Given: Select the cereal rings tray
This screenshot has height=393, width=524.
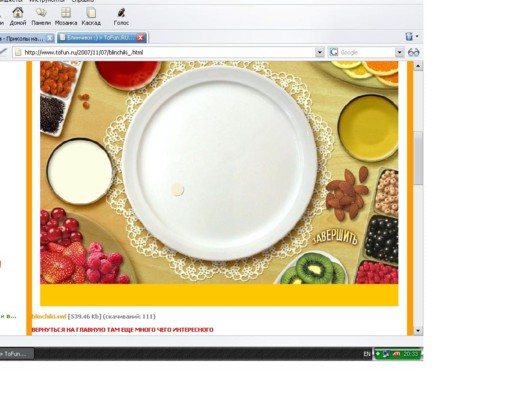Looking at the screenshot, I should [x=387, y=192].
